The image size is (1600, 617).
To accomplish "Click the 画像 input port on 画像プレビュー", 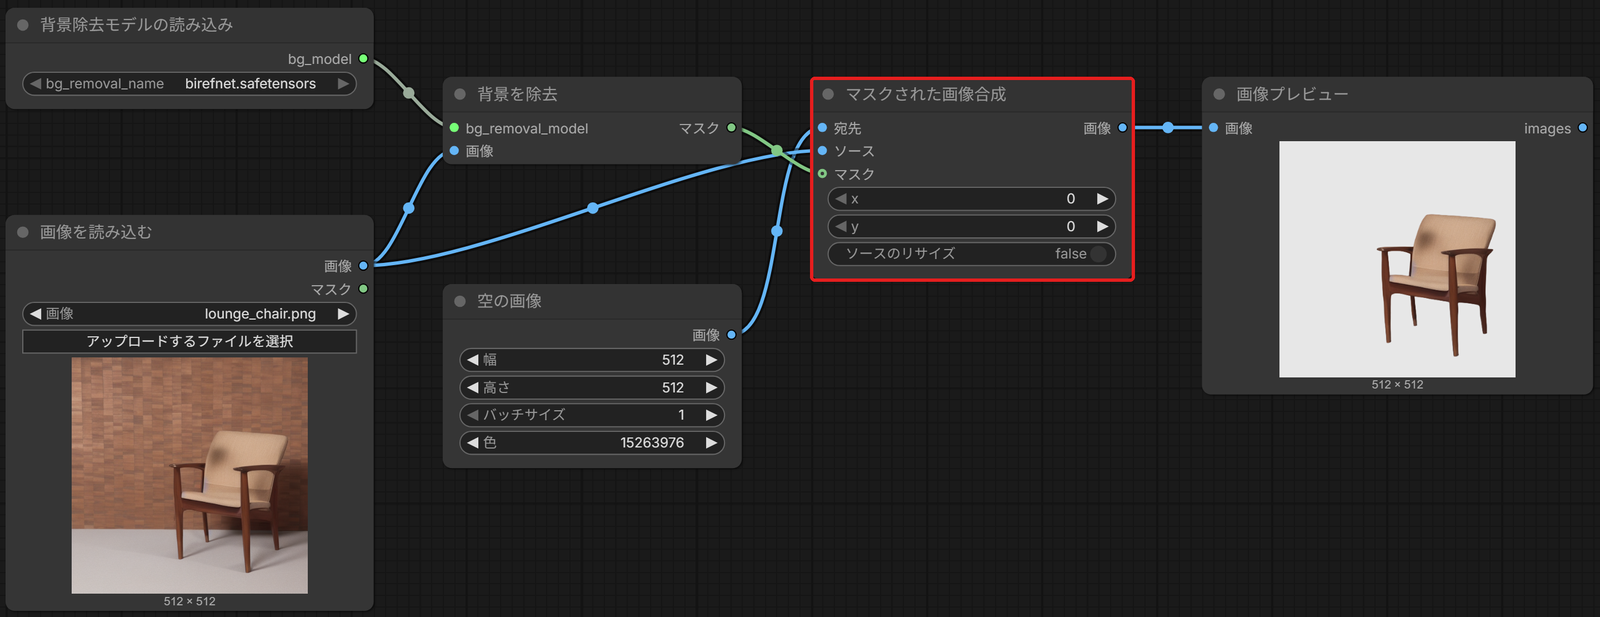I will coord(1213,128).
